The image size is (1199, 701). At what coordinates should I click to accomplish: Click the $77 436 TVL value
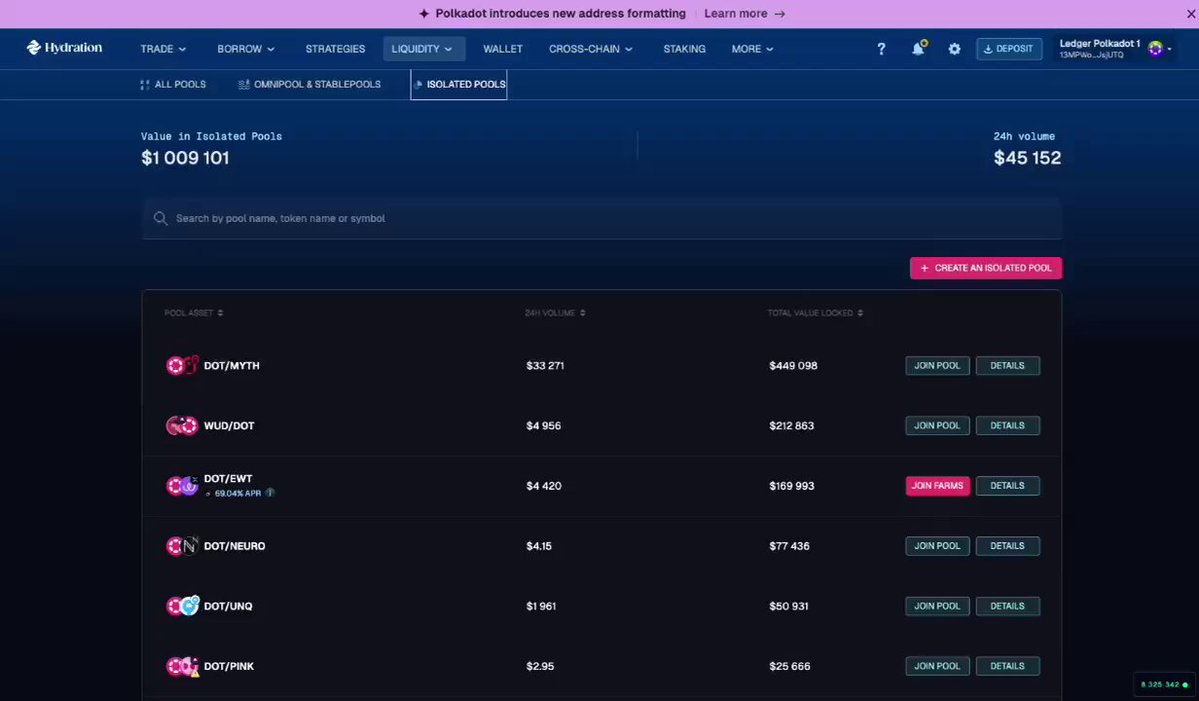tap(789, 546)
